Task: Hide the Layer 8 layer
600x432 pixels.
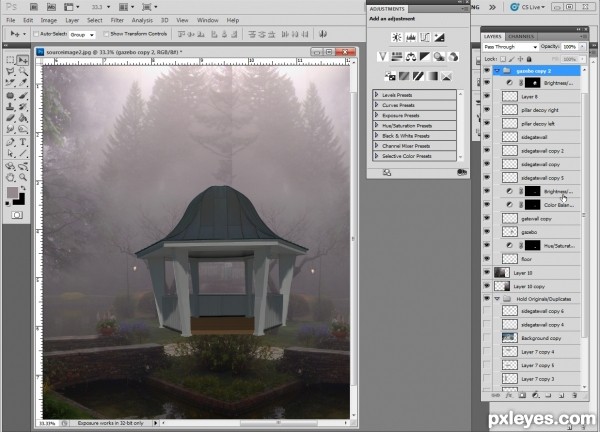Action: tap(487, 96)
